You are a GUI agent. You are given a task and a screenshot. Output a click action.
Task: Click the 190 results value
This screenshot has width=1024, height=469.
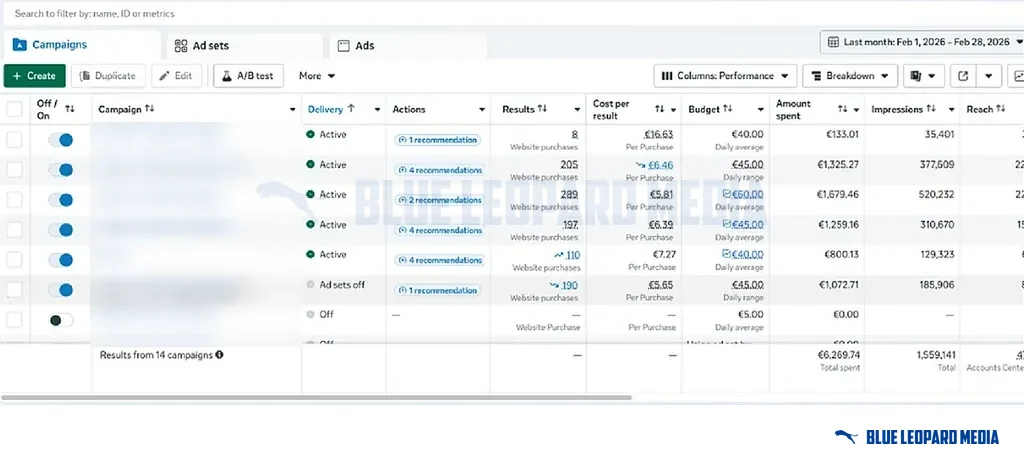569,285
